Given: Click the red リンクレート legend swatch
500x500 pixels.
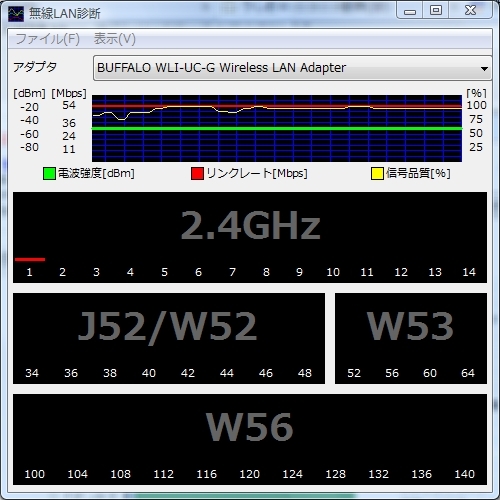Looking at the screenshot, I should pos(197,173).
